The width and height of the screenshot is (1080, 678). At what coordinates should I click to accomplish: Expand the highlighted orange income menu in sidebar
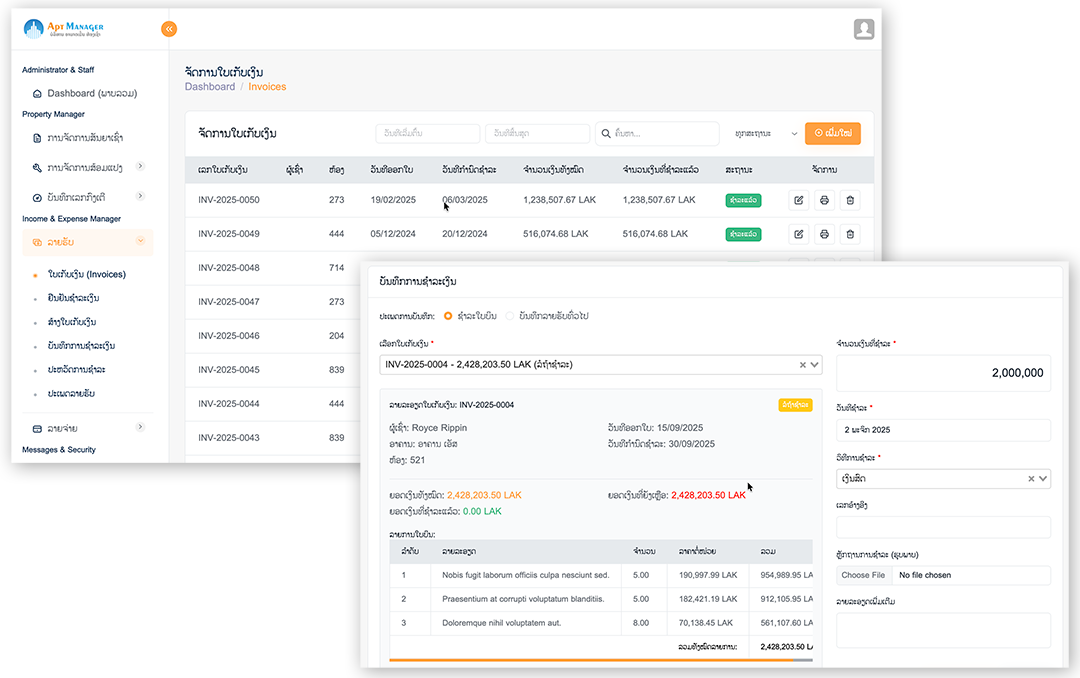pyautogui.click(x=88, y=242)
